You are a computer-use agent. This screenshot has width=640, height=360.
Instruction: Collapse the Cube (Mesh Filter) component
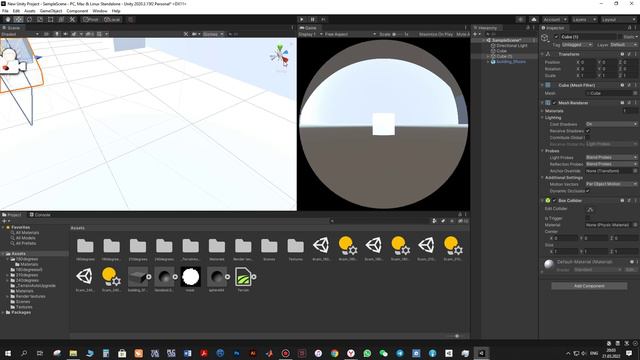pyautogui.click(x=542, y=85)
